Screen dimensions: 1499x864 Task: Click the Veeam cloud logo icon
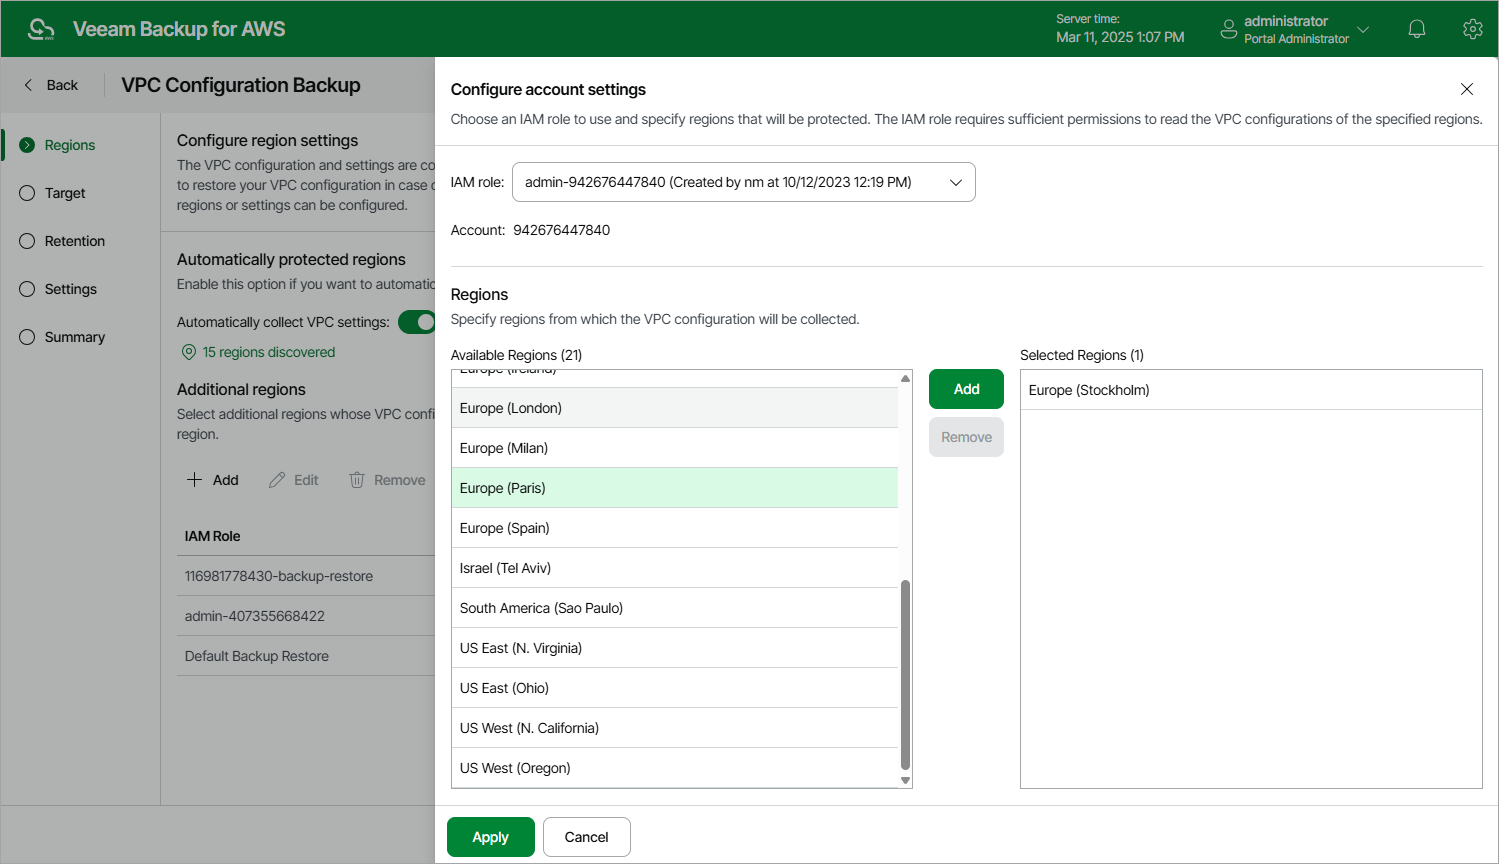[x=41, y=29]
